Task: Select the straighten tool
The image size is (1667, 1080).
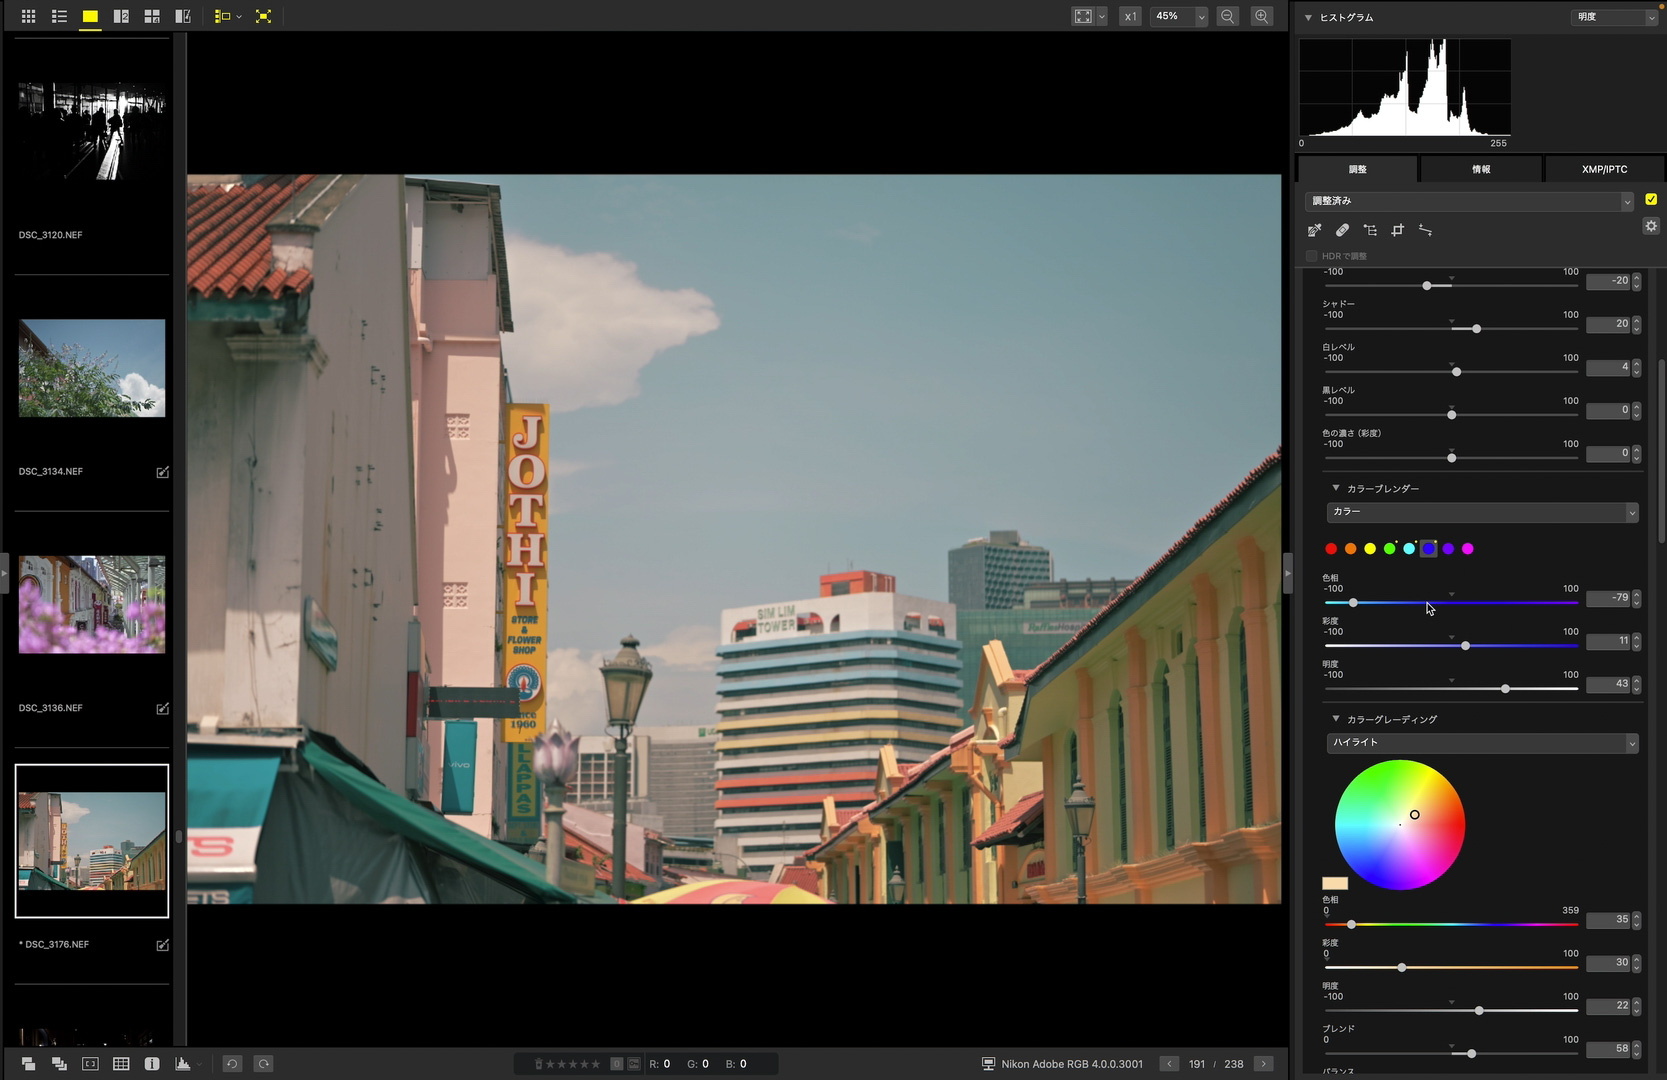Action: [1425, 230]
